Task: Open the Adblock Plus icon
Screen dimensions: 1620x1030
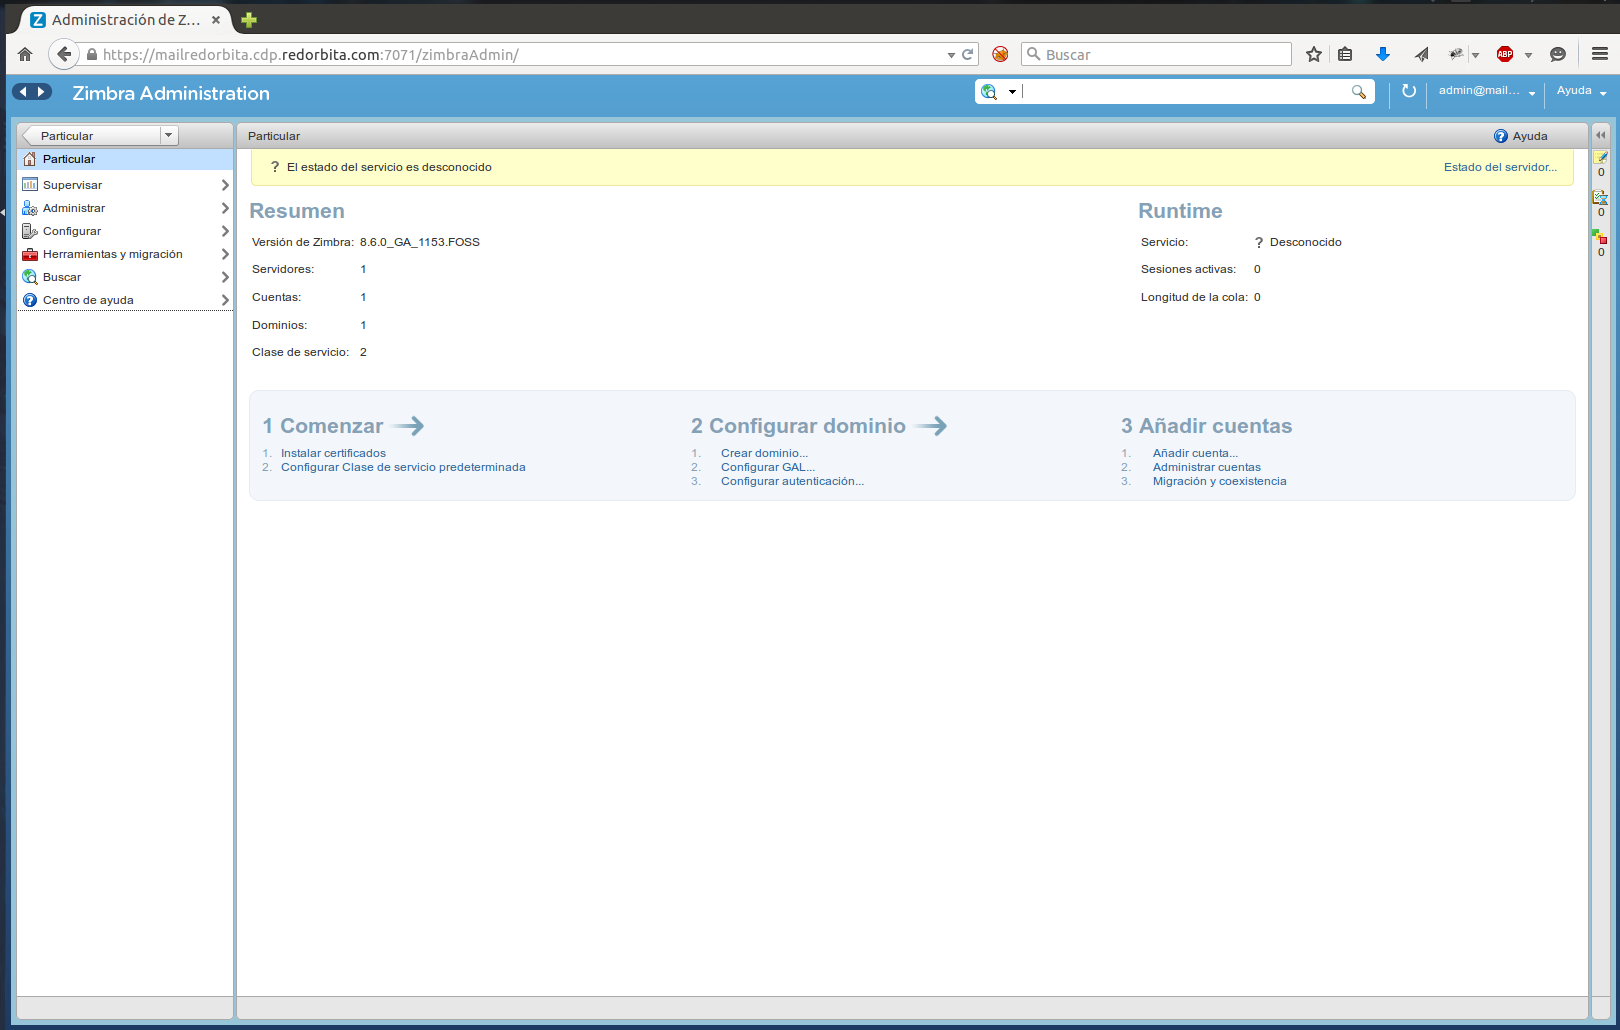Action: click(1505, 55)
